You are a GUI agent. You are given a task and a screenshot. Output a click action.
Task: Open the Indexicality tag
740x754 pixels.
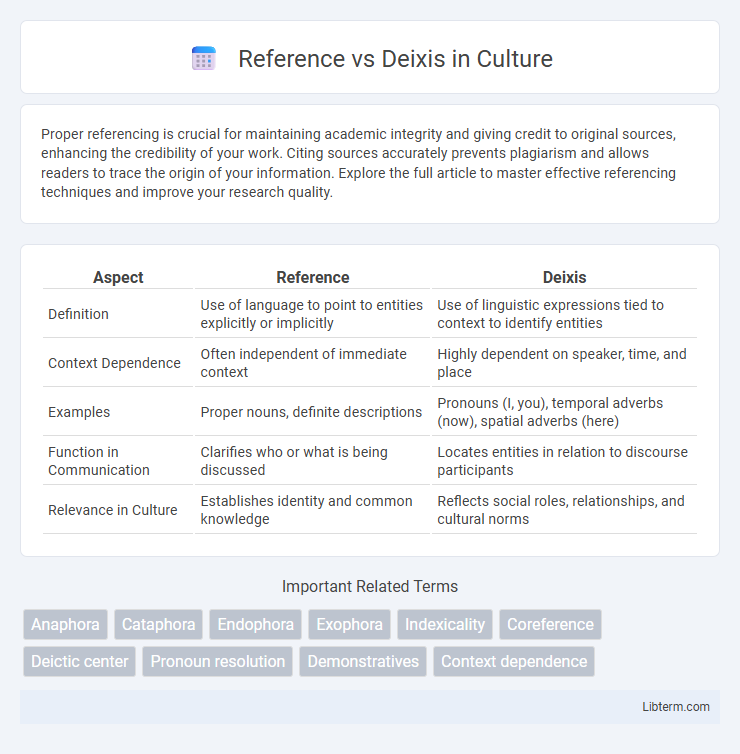pyautogui.click(x=445, y=624)
